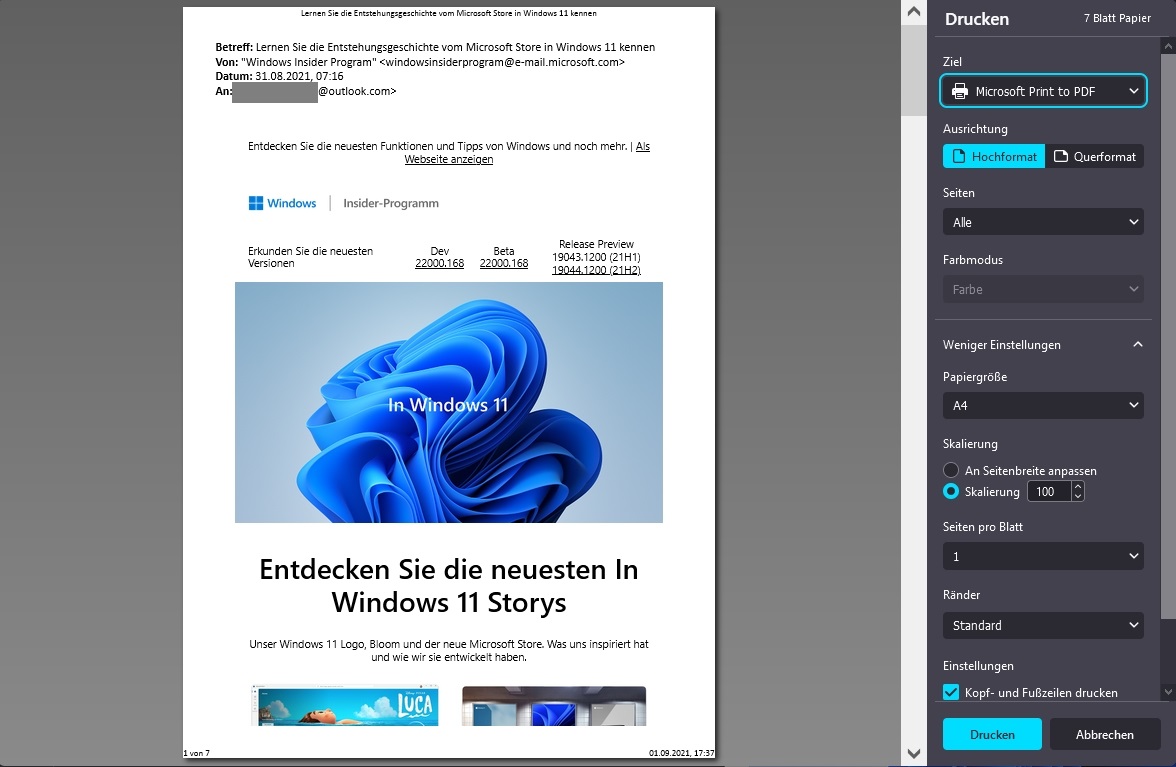Uncheck 'Kopf- und Fußzeilen drucken' checkbox
This screenshot has width=1176, height=767.
tap(952, 692)
